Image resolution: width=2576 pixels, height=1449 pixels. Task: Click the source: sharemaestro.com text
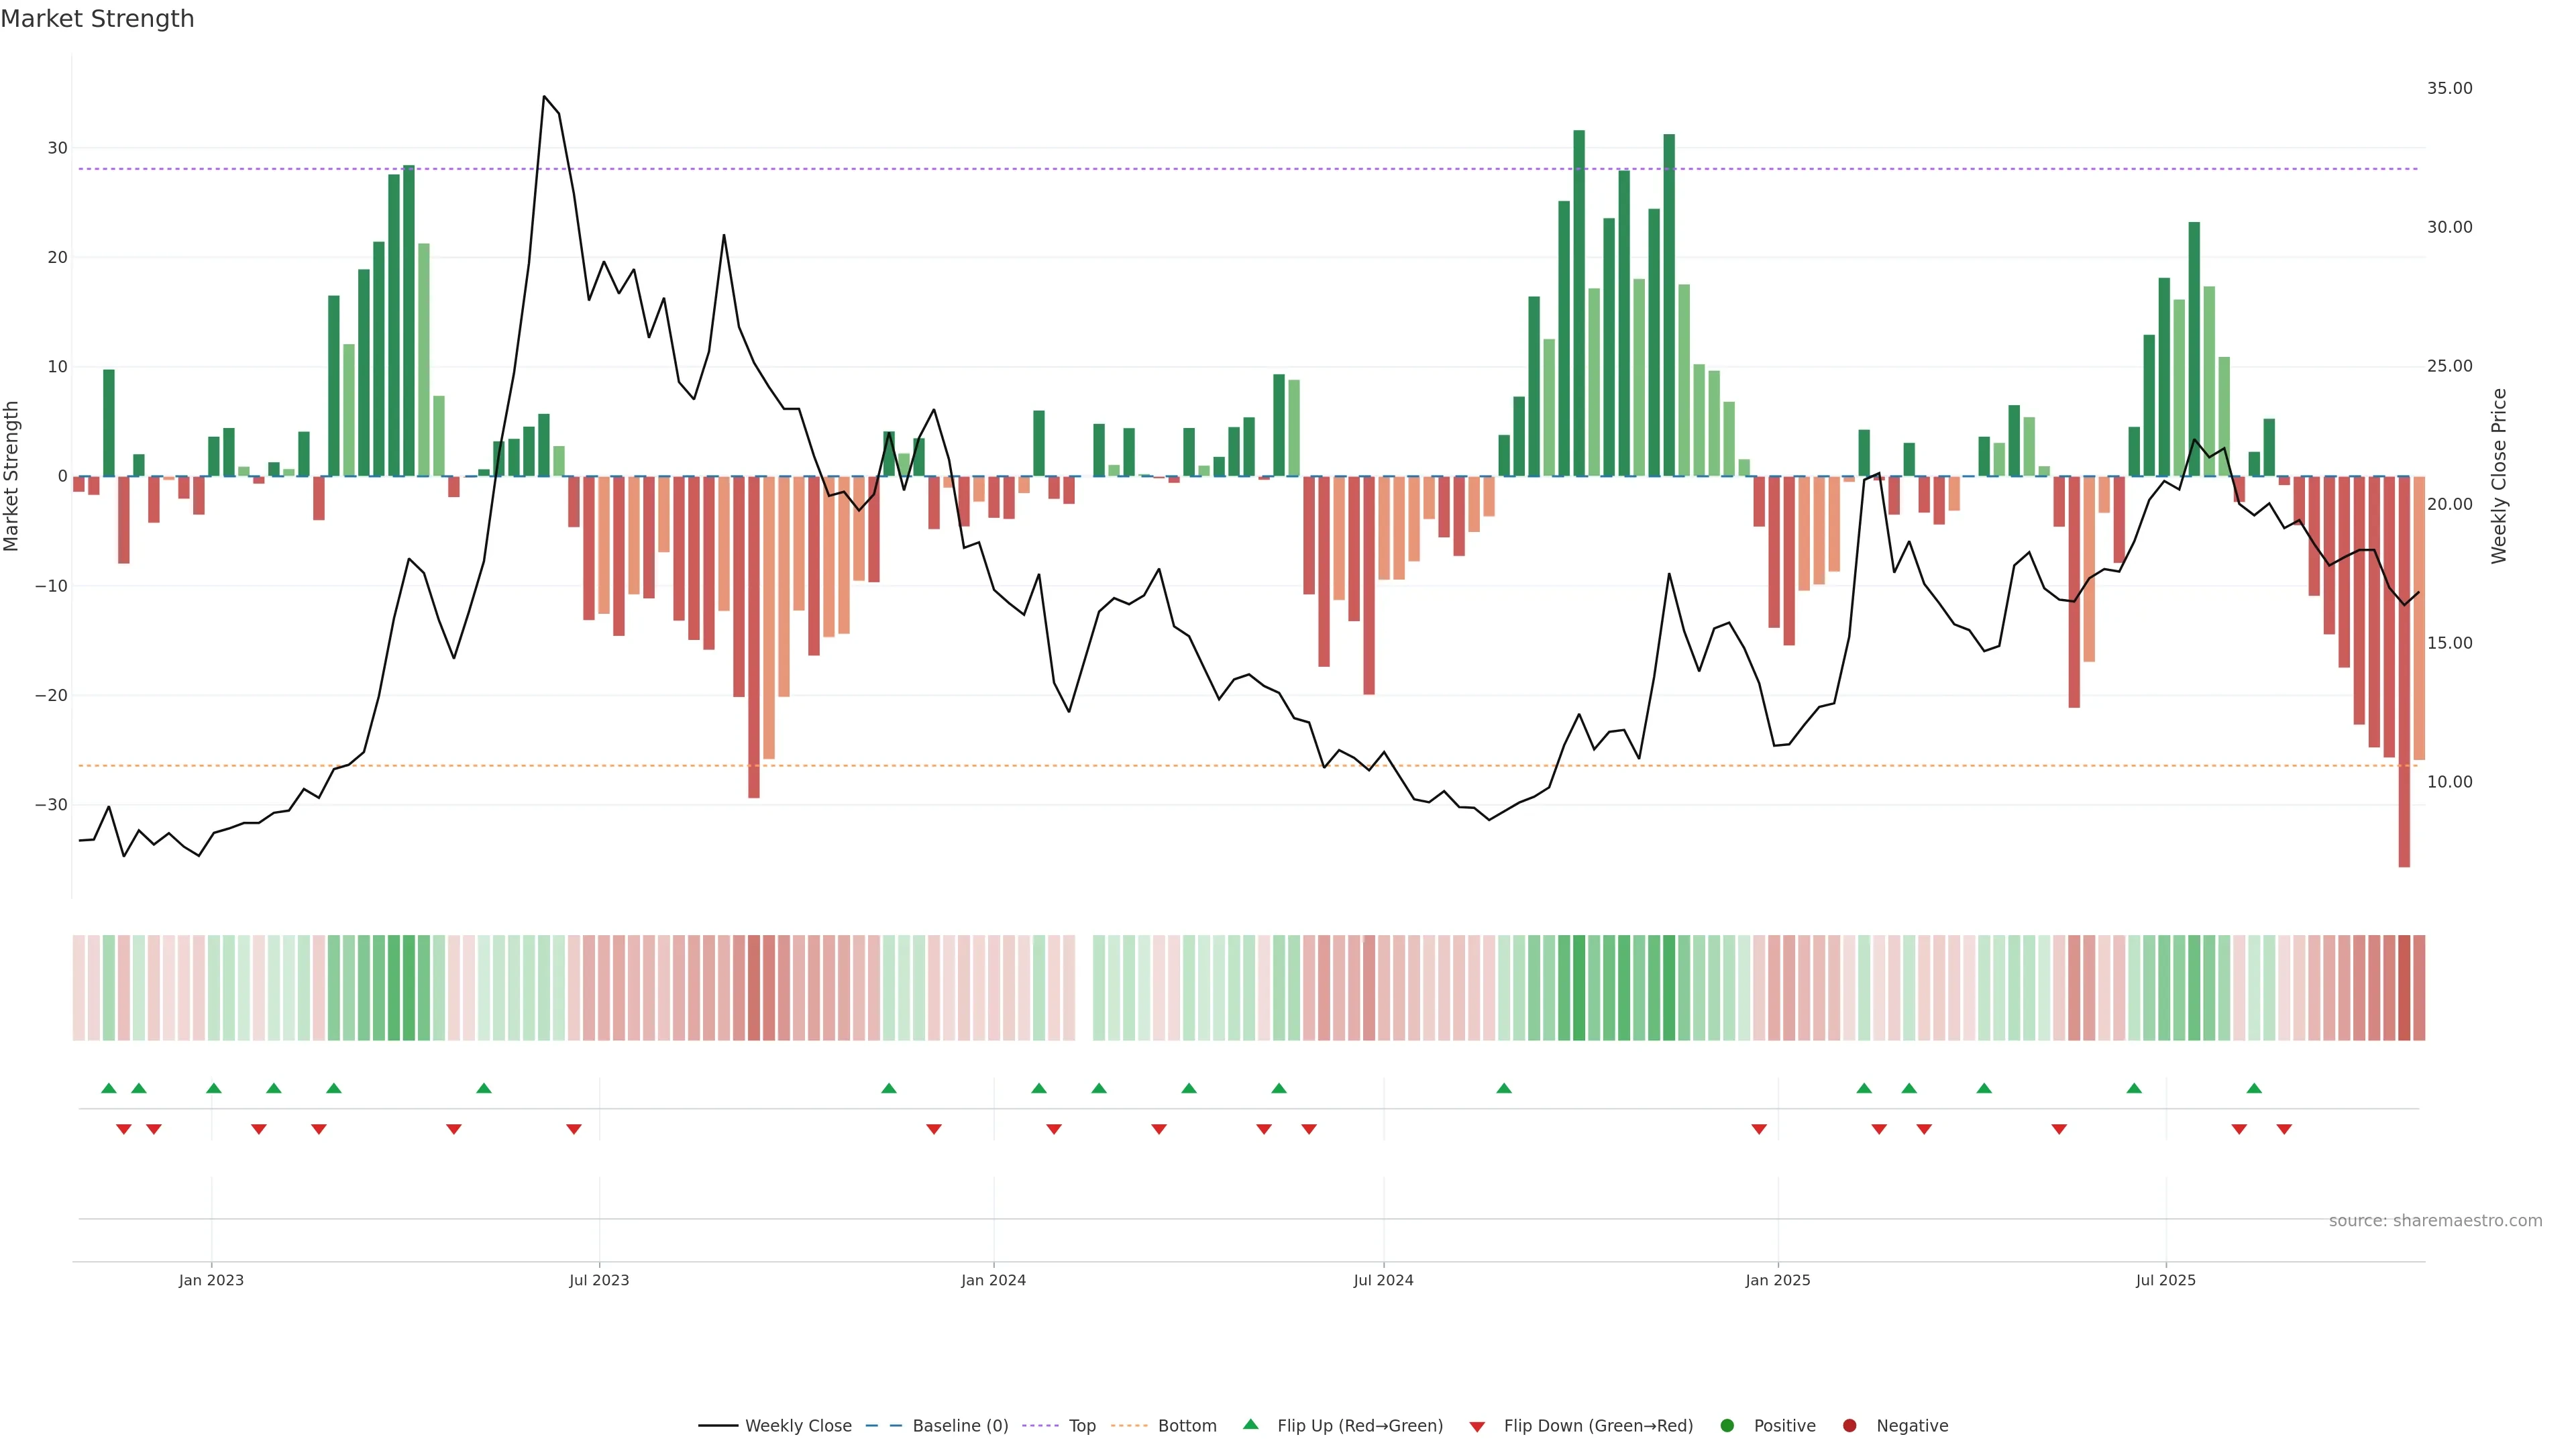[x=2435, y=1221]
